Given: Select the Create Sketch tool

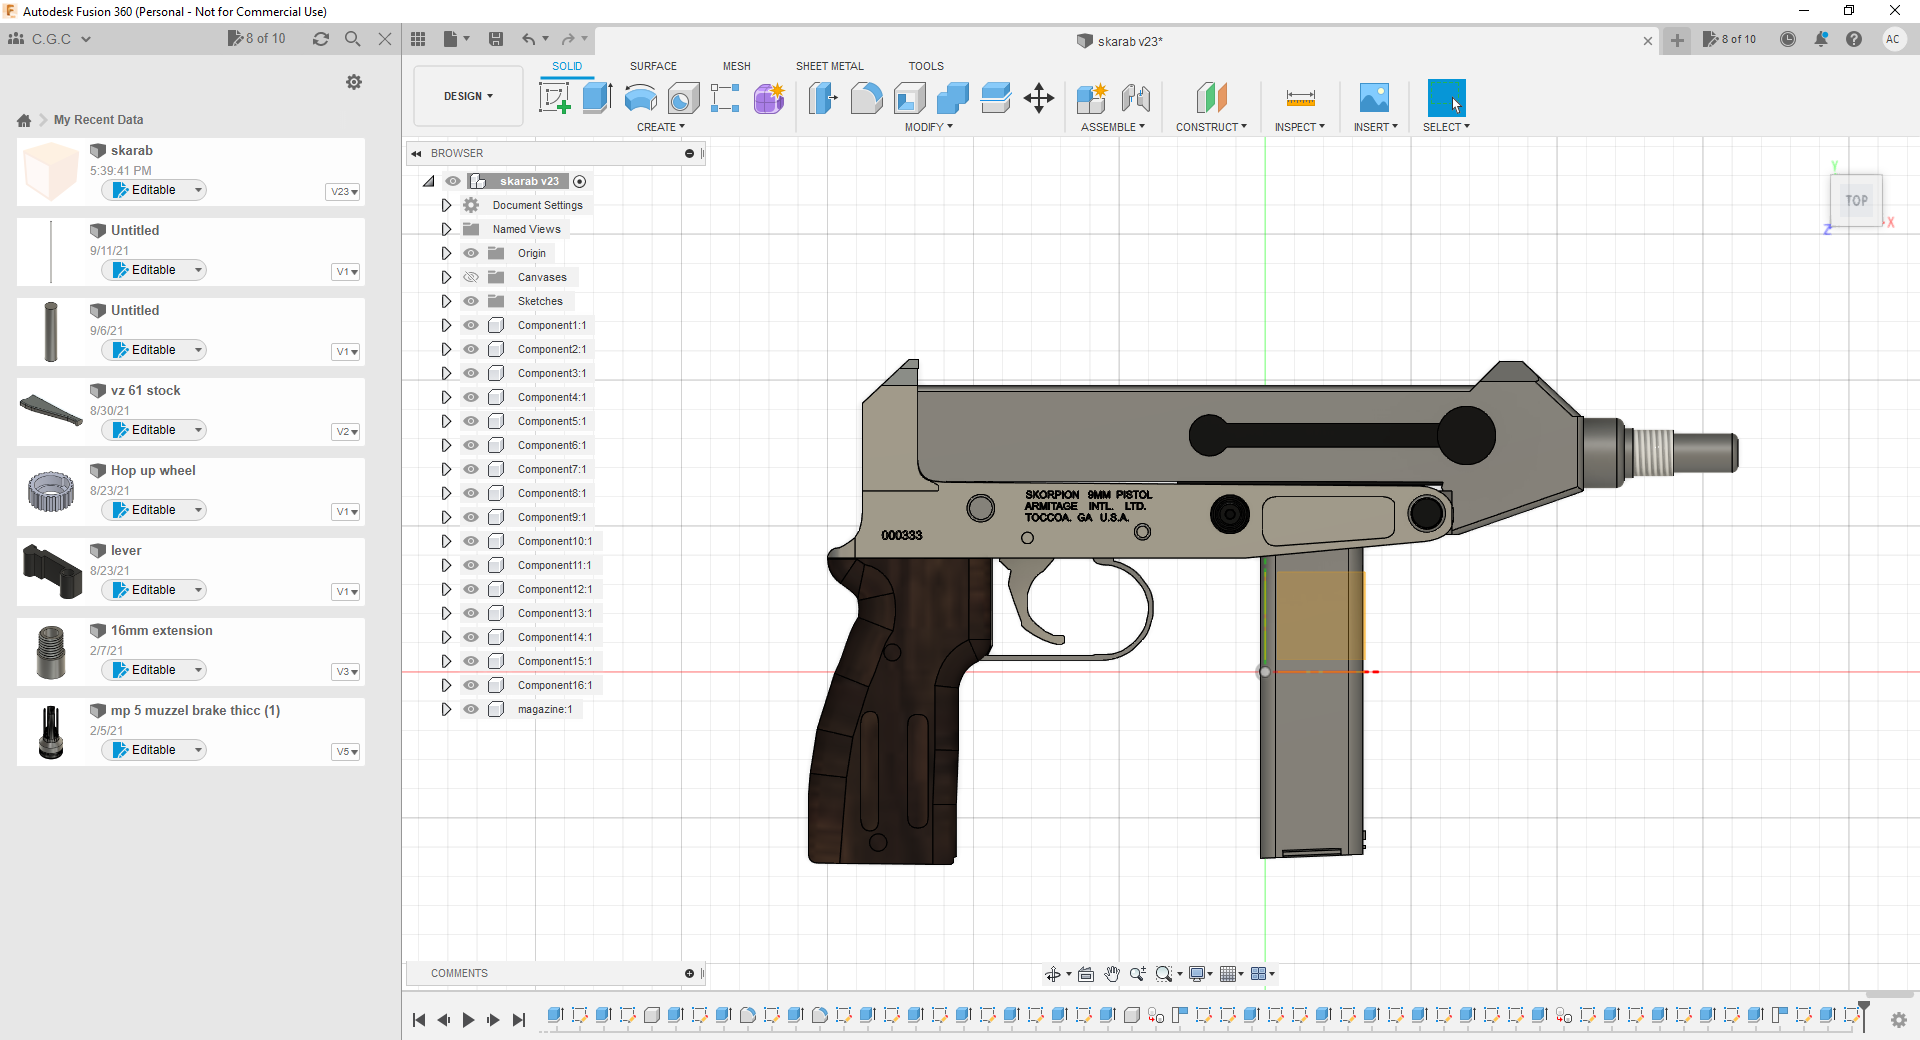Looking at the screenshot, I should coord(554,98).
